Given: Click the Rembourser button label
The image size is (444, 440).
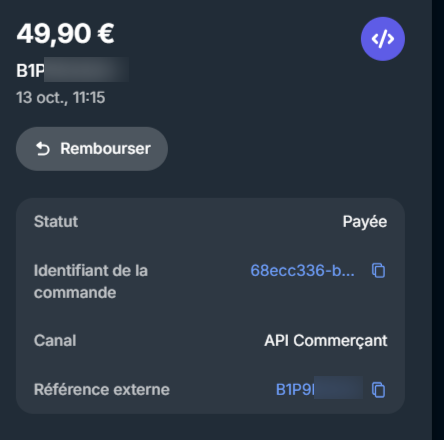Looking at the screenshot, I should [105, 149].
